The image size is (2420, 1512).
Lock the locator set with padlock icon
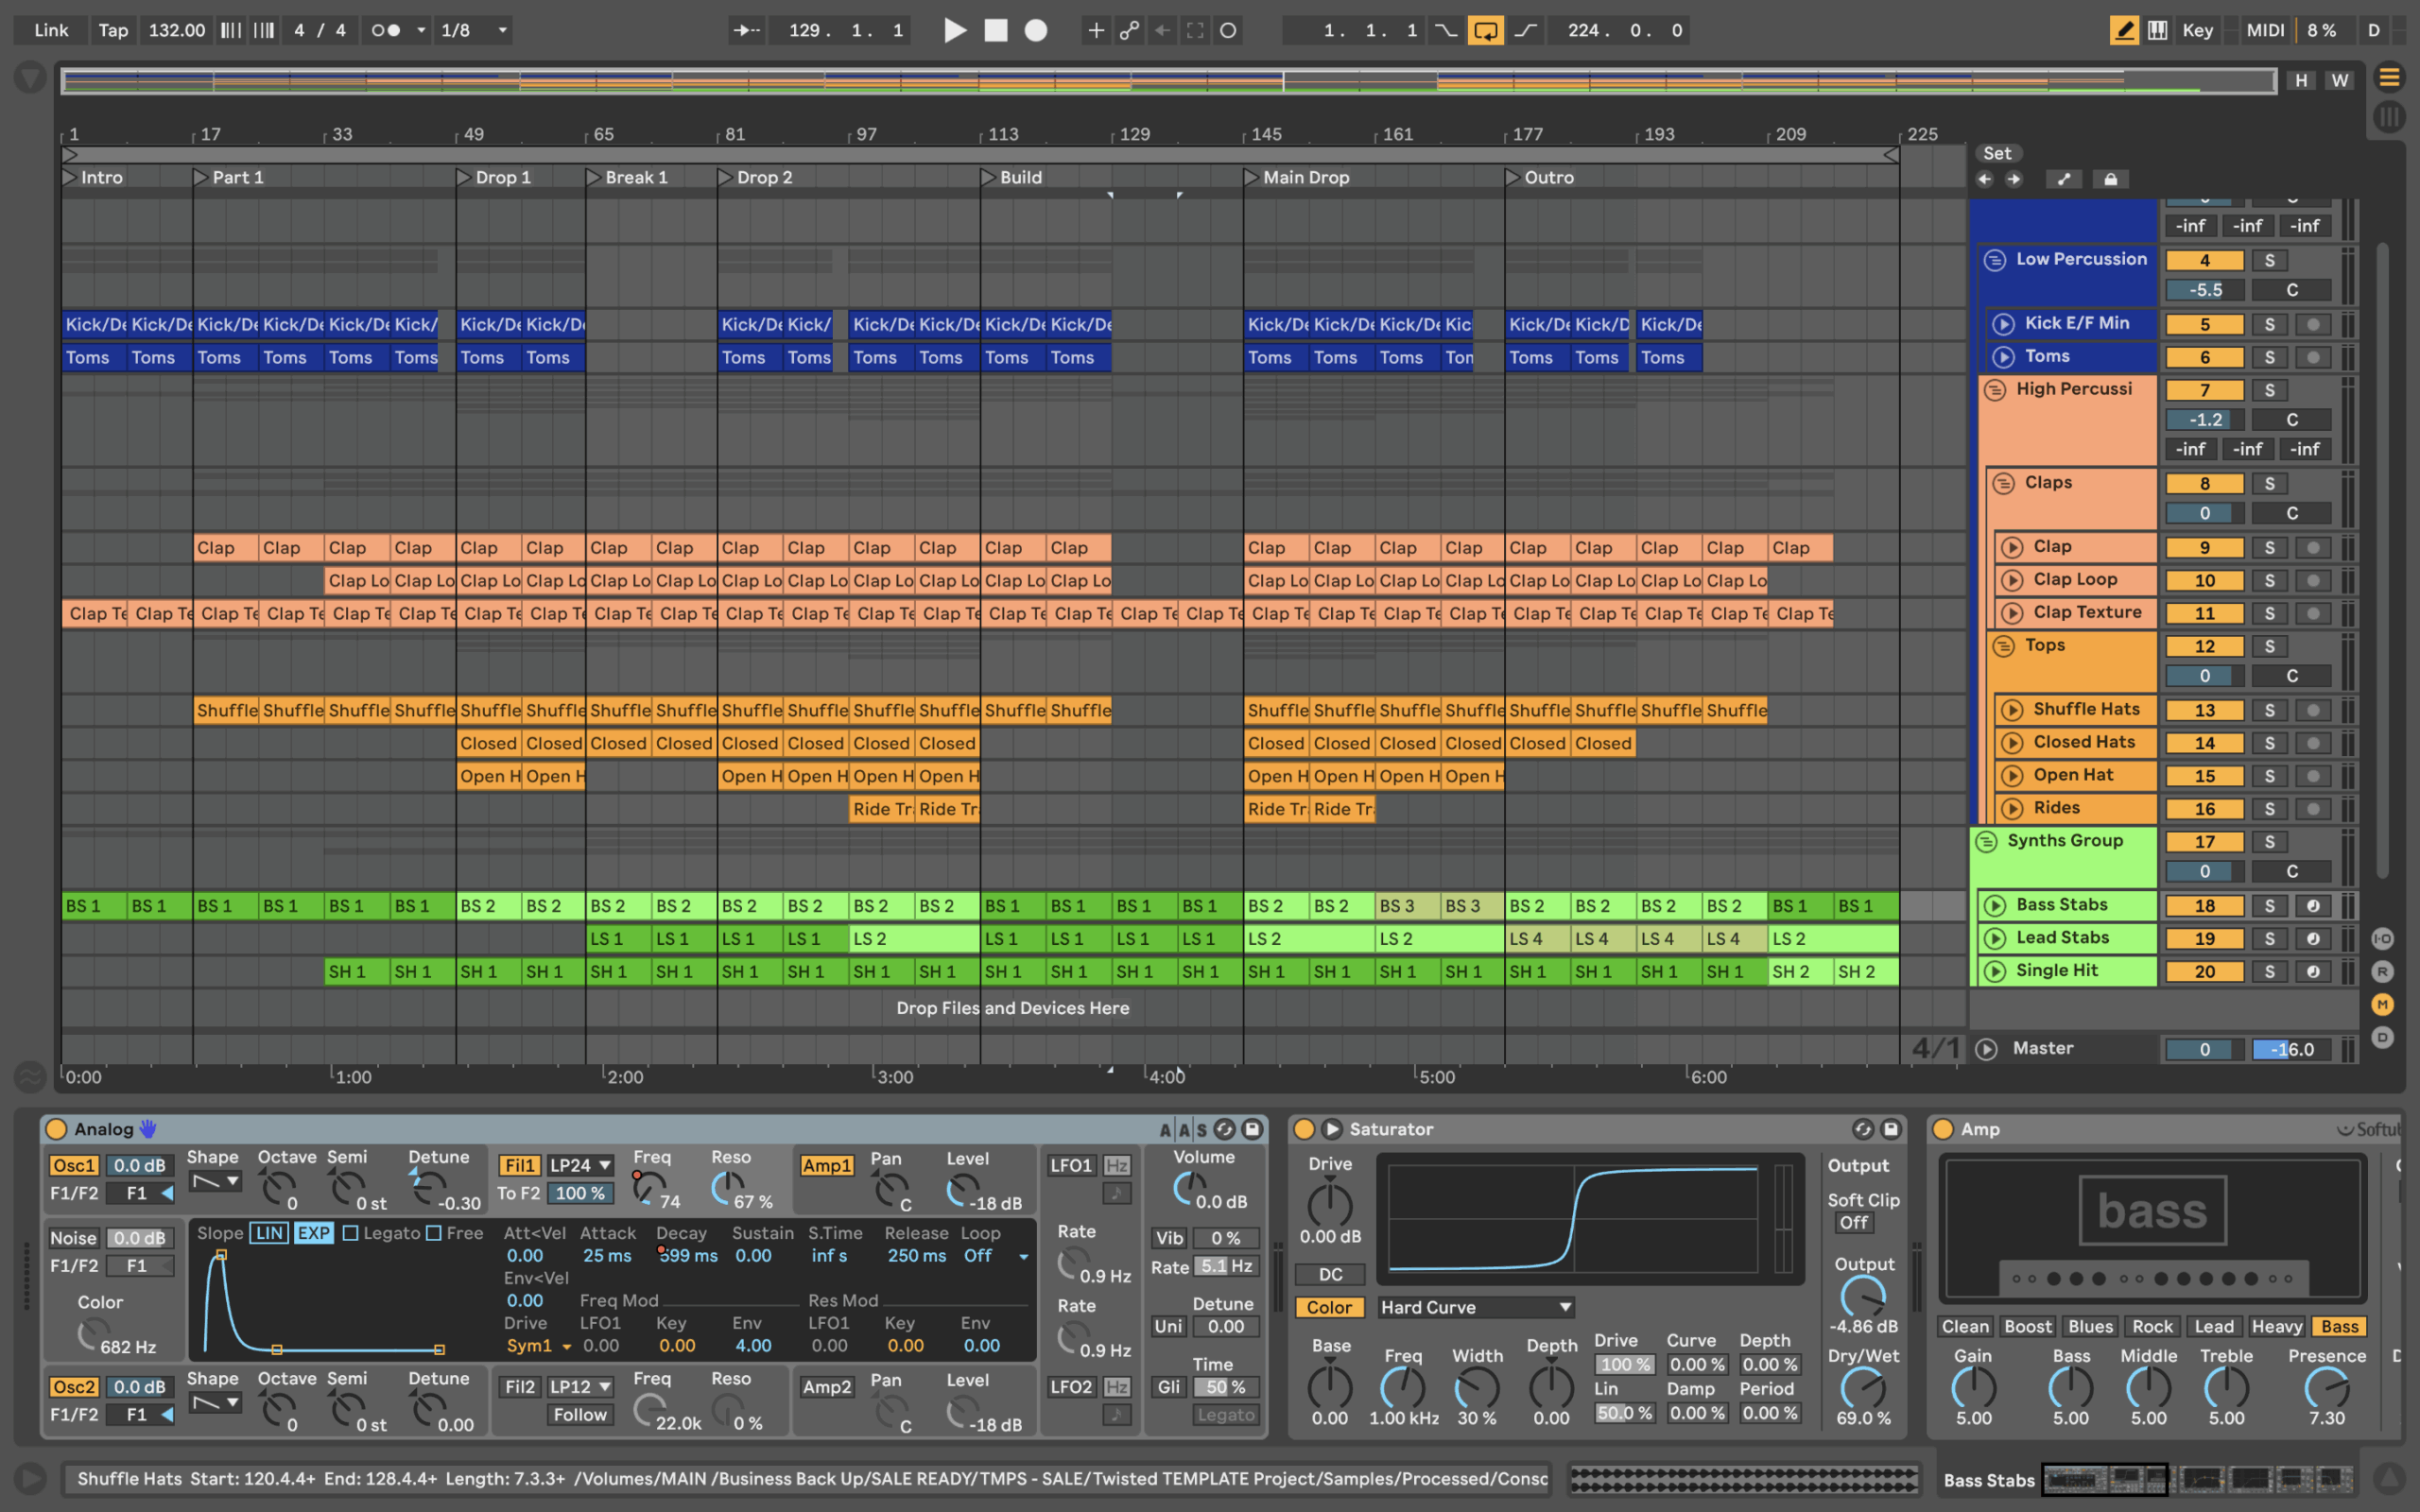click(x=2110, y=179)
